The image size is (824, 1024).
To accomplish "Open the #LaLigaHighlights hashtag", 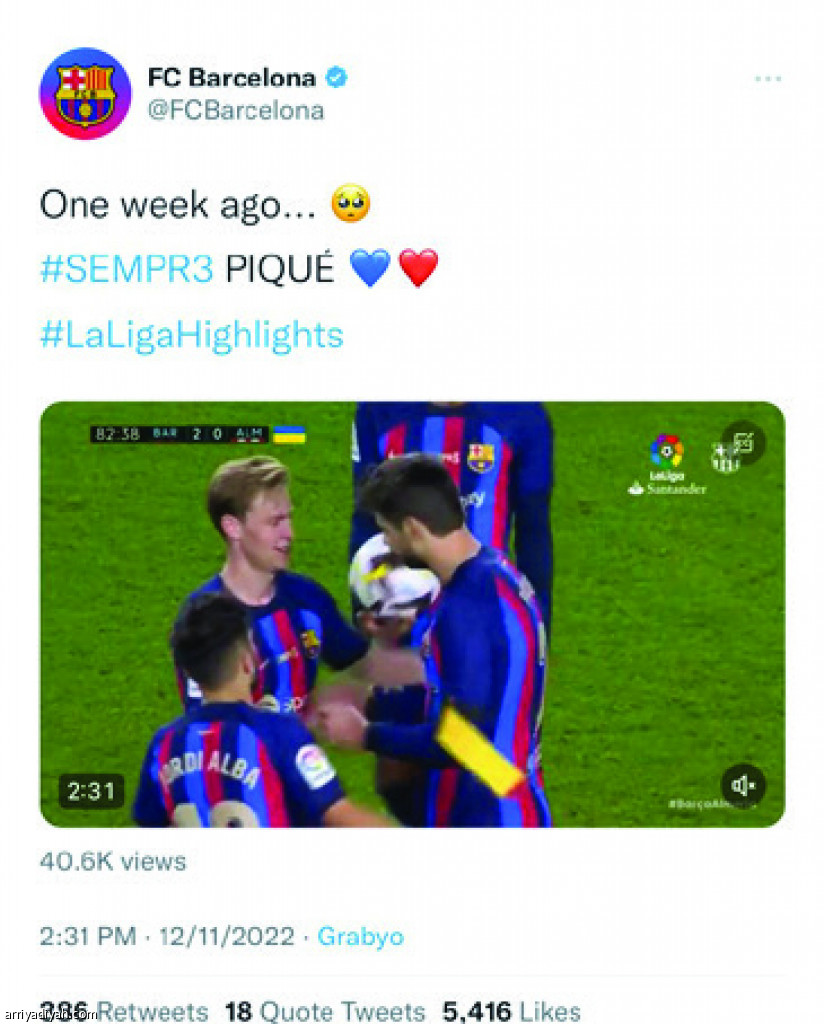I will (191, 334).
